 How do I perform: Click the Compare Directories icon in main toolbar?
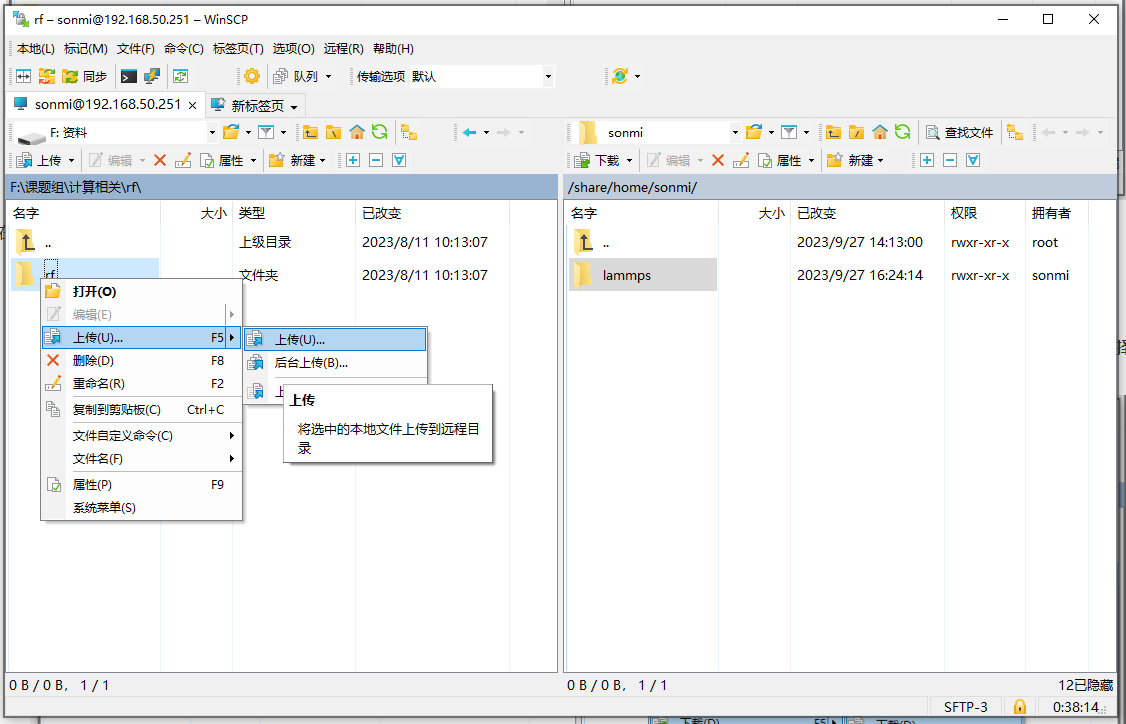pos(23,76)
